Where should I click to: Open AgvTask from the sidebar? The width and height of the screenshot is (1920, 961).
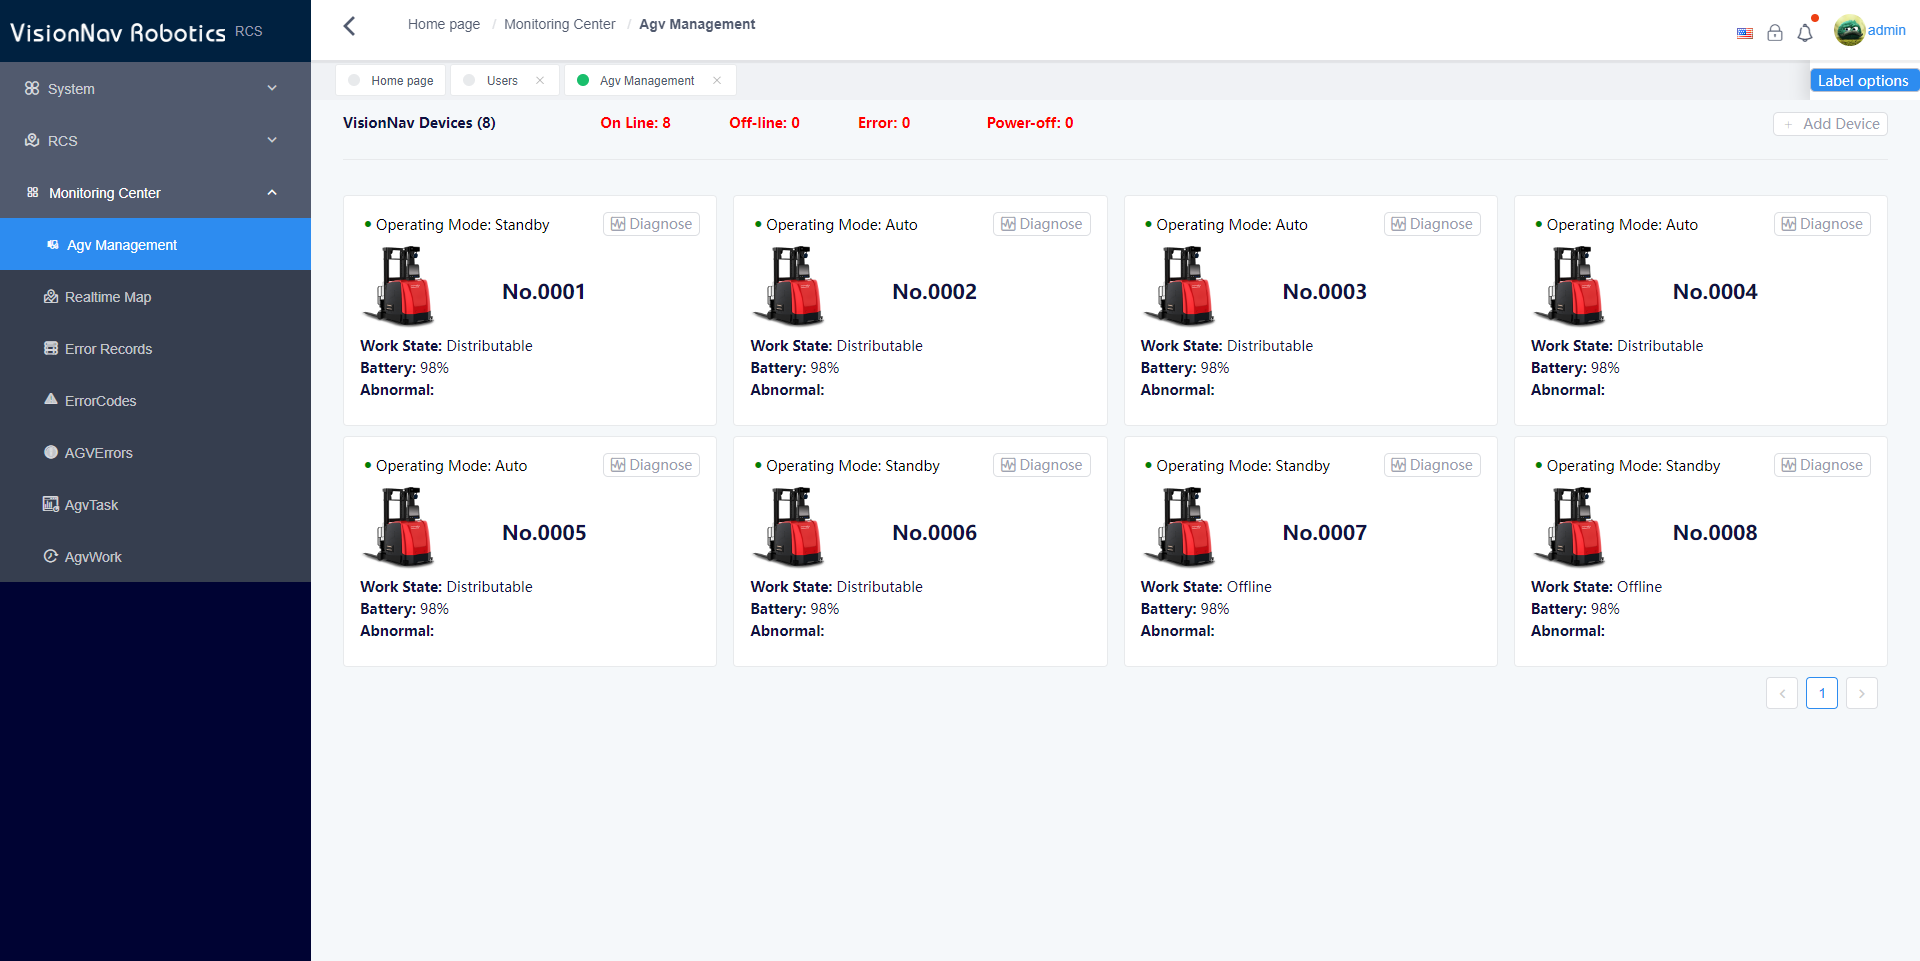(x=91, y=505)
